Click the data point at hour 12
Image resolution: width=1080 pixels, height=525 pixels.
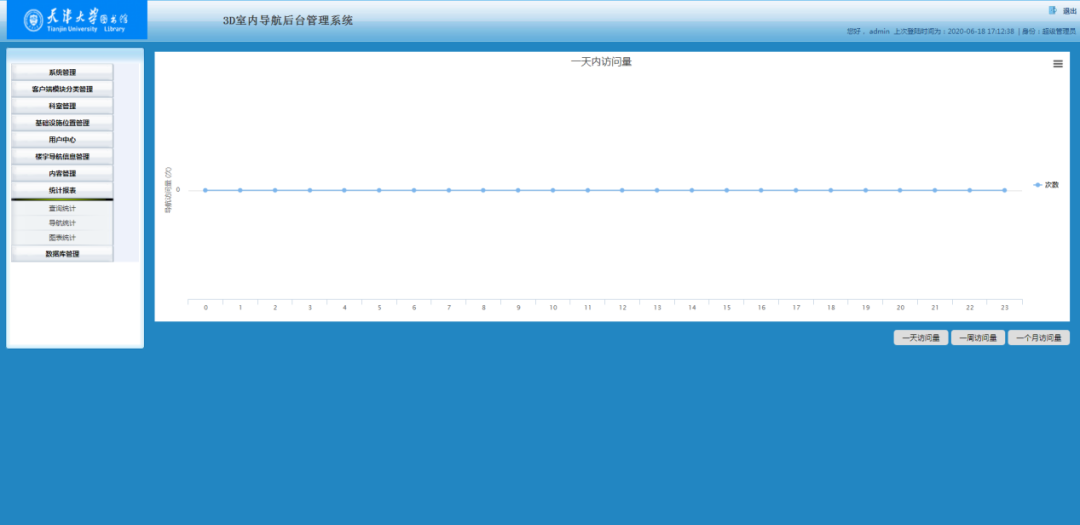[622, 190]
